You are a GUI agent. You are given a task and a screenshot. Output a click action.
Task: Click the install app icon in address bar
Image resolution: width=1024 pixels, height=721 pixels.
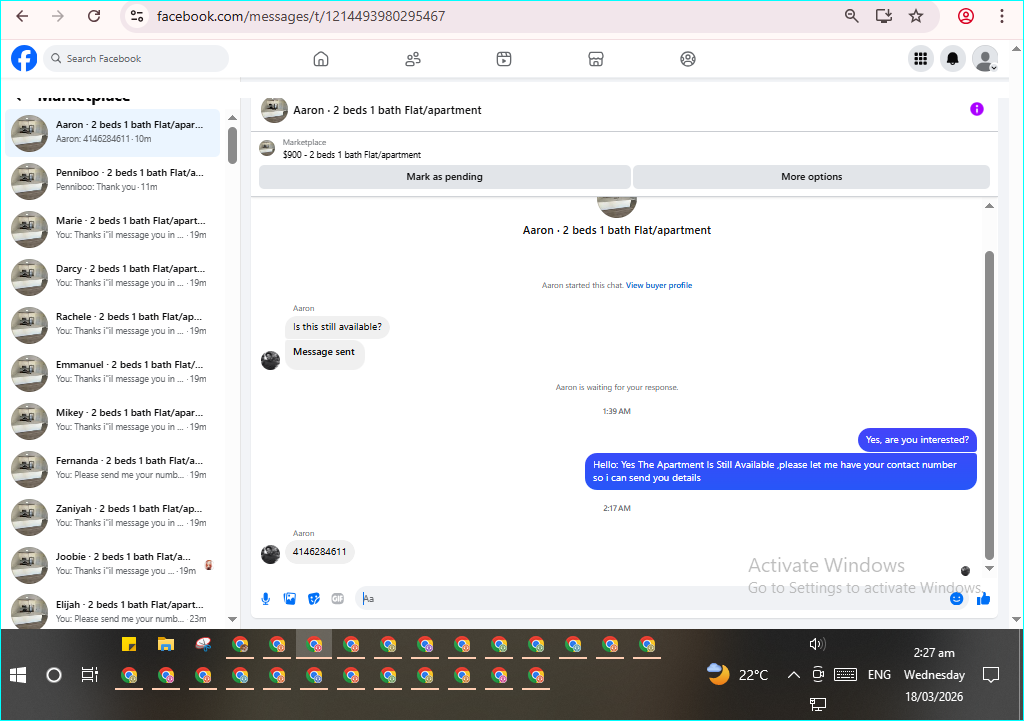pyautogui.click(x=884, y=16)
